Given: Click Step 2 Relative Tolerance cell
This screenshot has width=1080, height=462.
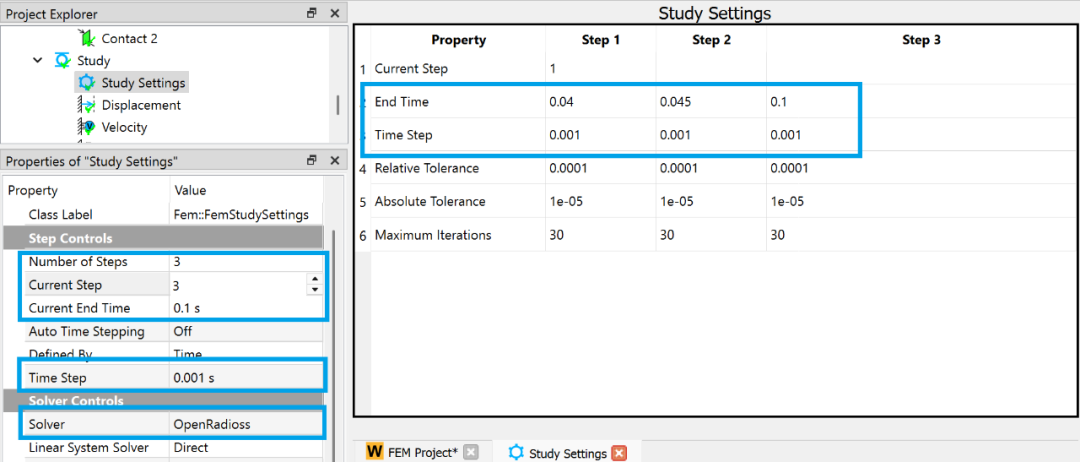Looking at the screenshot, I should point(711,168).
